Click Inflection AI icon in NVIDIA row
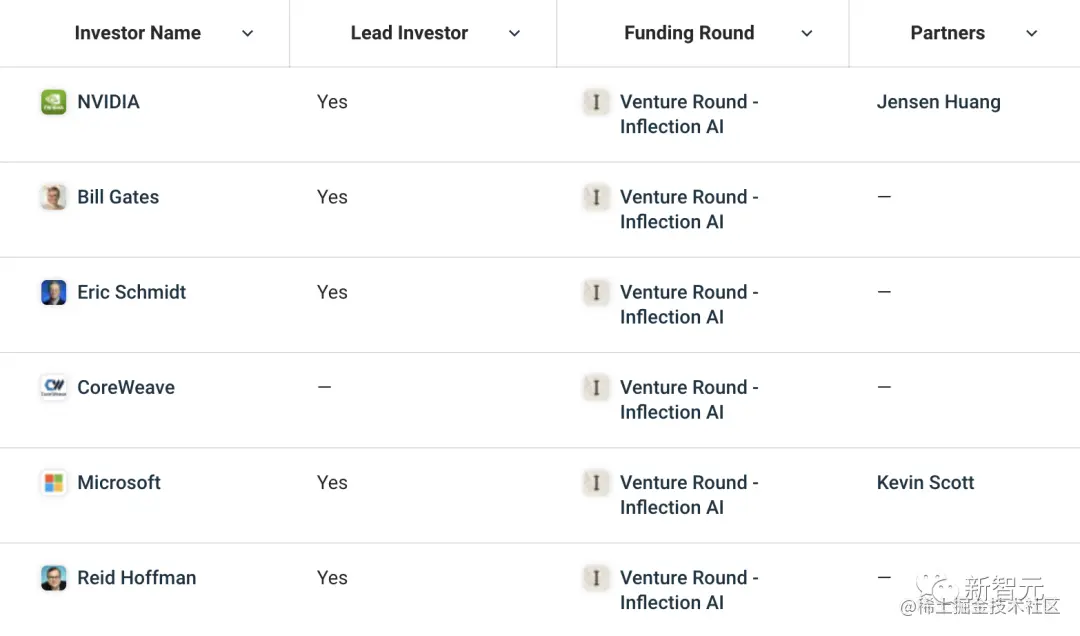This screenshot has width=1080, height=636. coord(596,102)
